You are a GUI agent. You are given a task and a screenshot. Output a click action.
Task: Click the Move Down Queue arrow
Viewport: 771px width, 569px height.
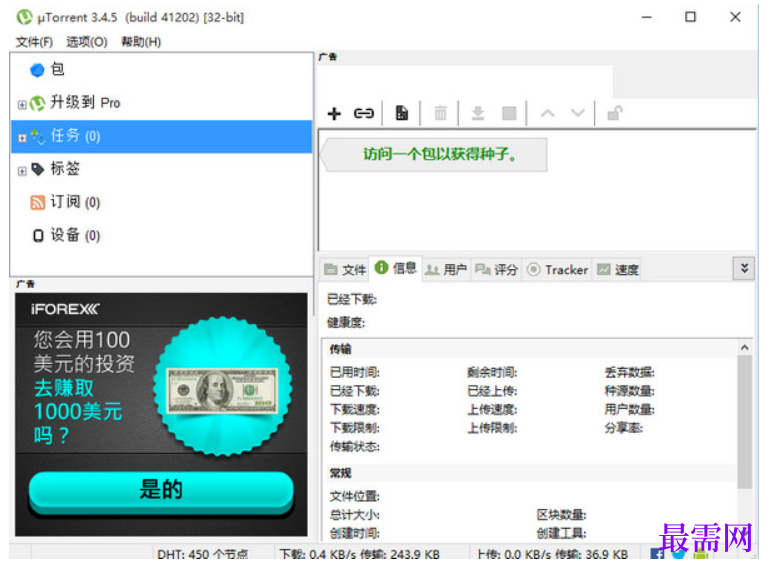[x=578, y=113]
